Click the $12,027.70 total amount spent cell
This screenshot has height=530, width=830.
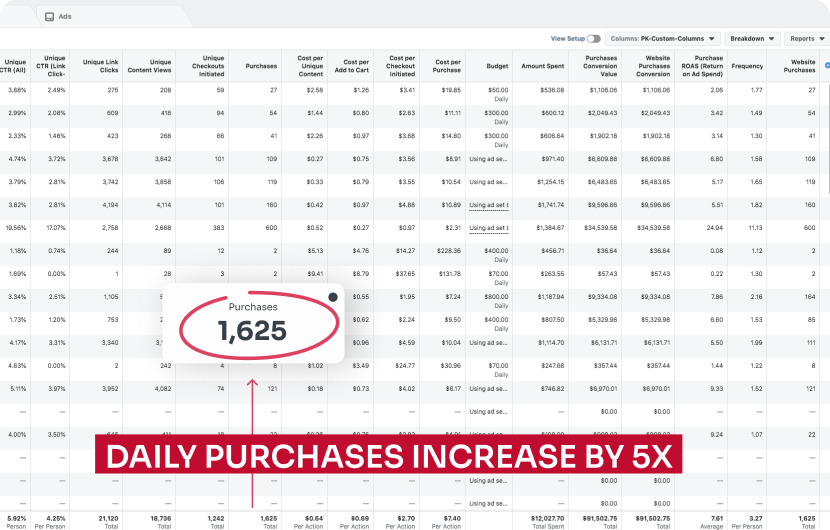[x=542, y=516]
